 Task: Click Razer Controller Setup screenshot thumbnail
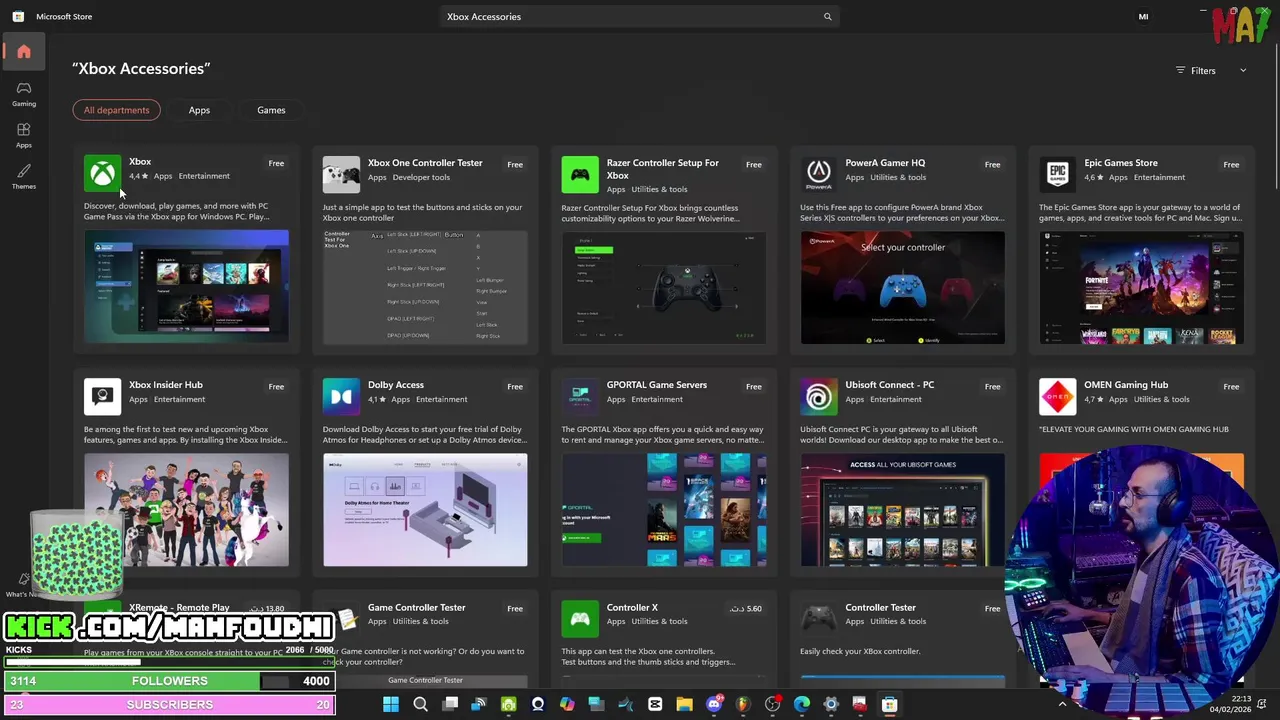[x=664, y=287]
